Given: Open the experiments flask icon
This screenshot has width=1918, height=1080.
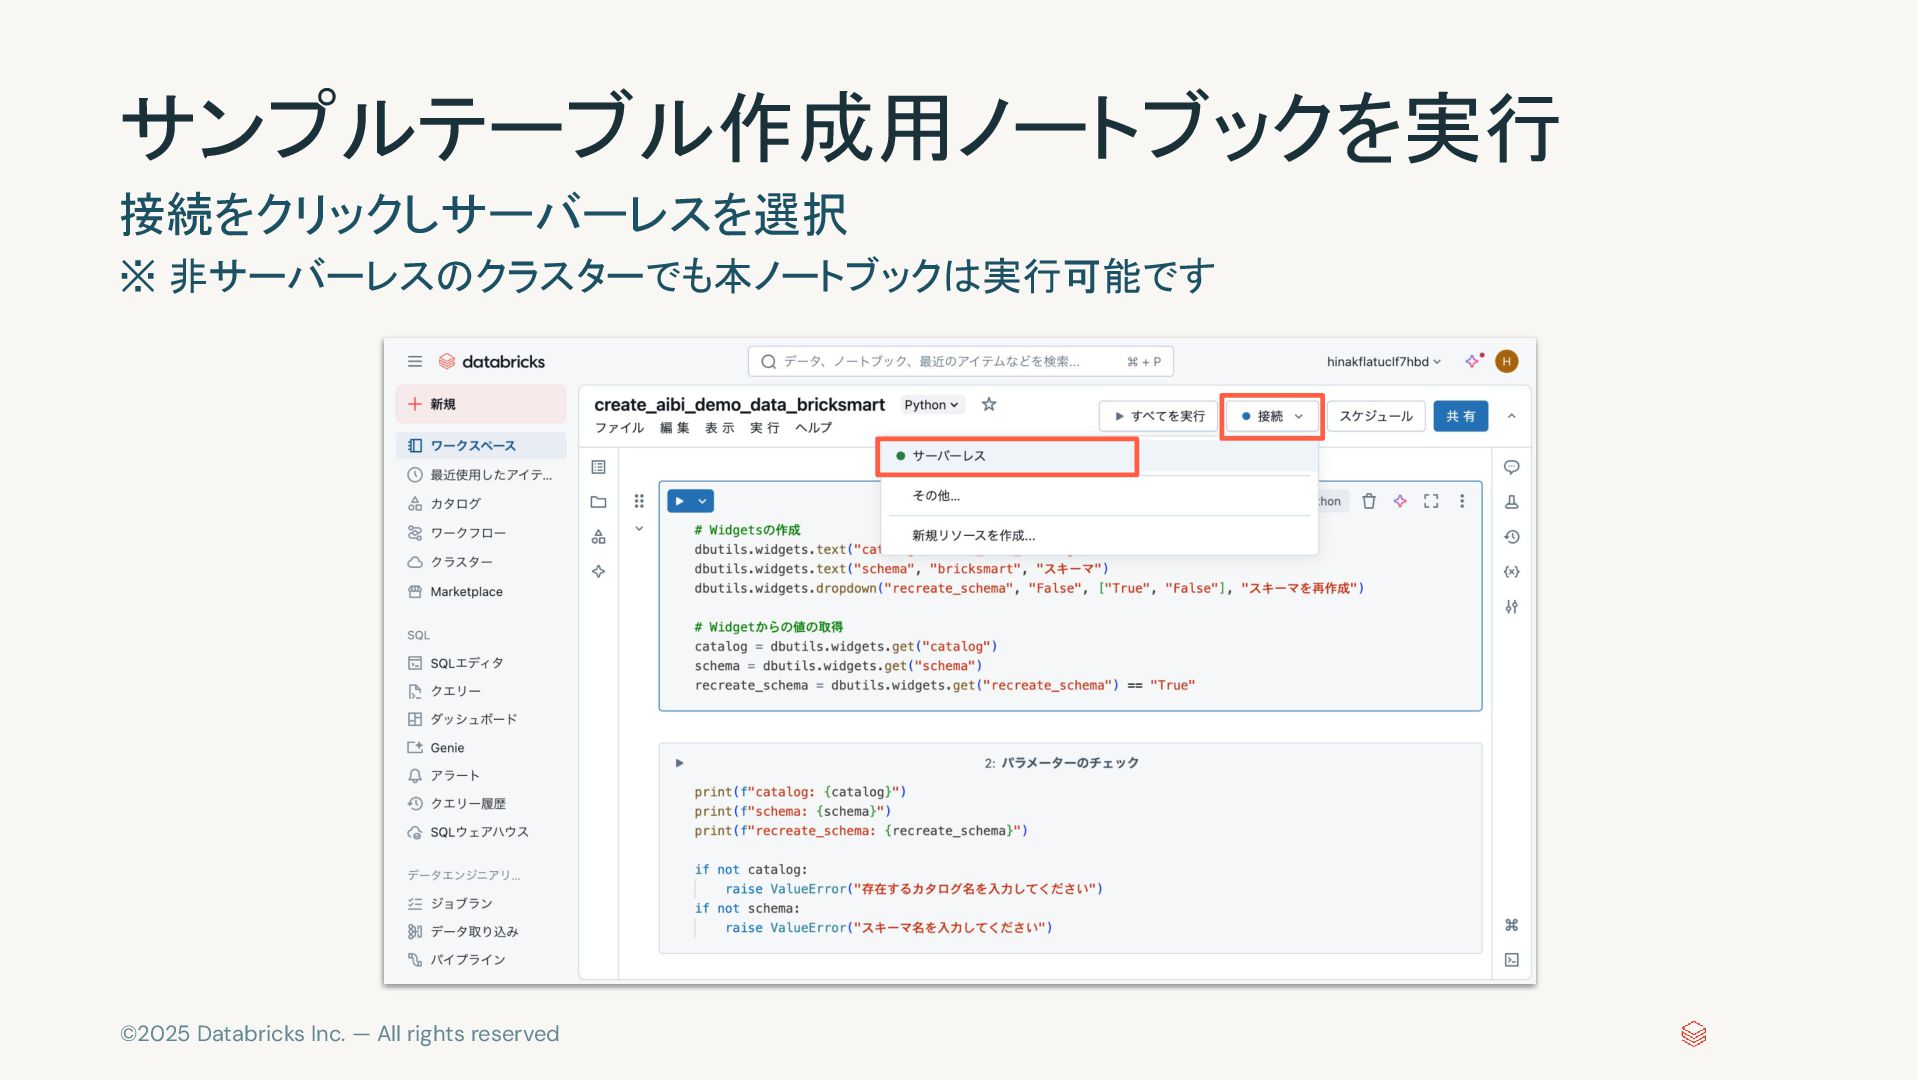Looking at the screenshot, I should point(1512,502).
